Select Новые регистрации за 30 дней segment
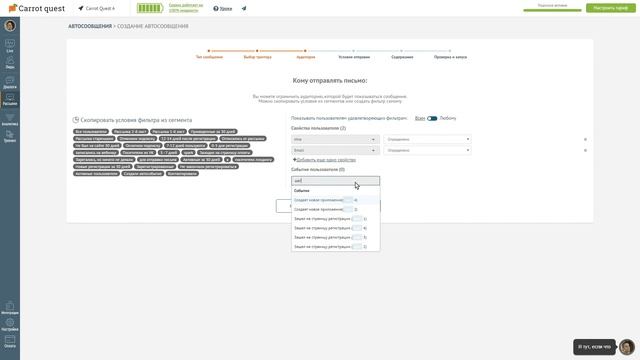Screen dimensions: 640x360 tap(102, 167)
